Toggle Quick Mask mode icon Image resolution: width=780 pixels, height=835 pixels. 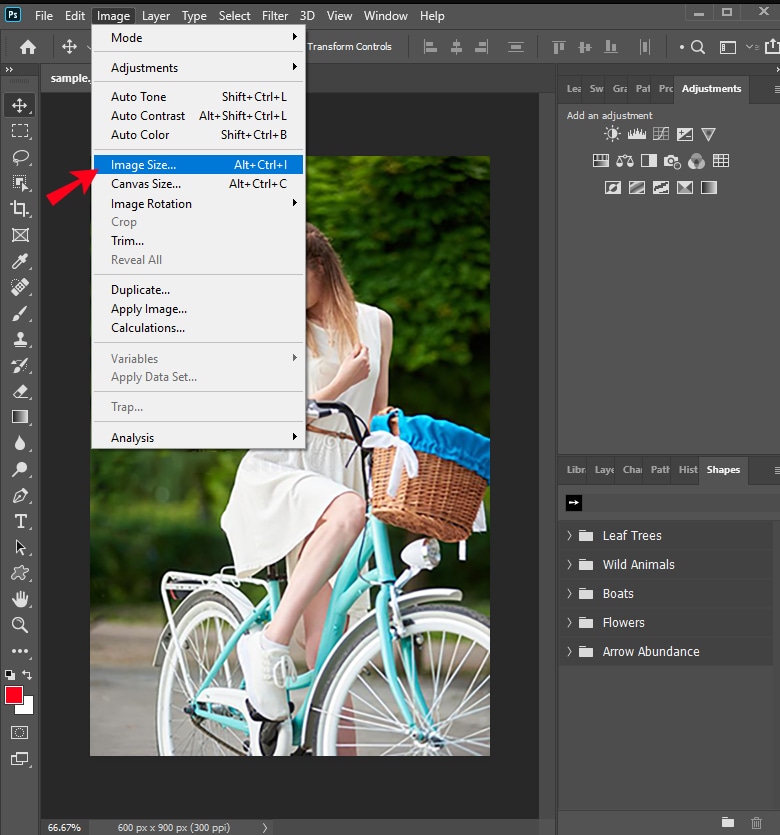[20, 733]
